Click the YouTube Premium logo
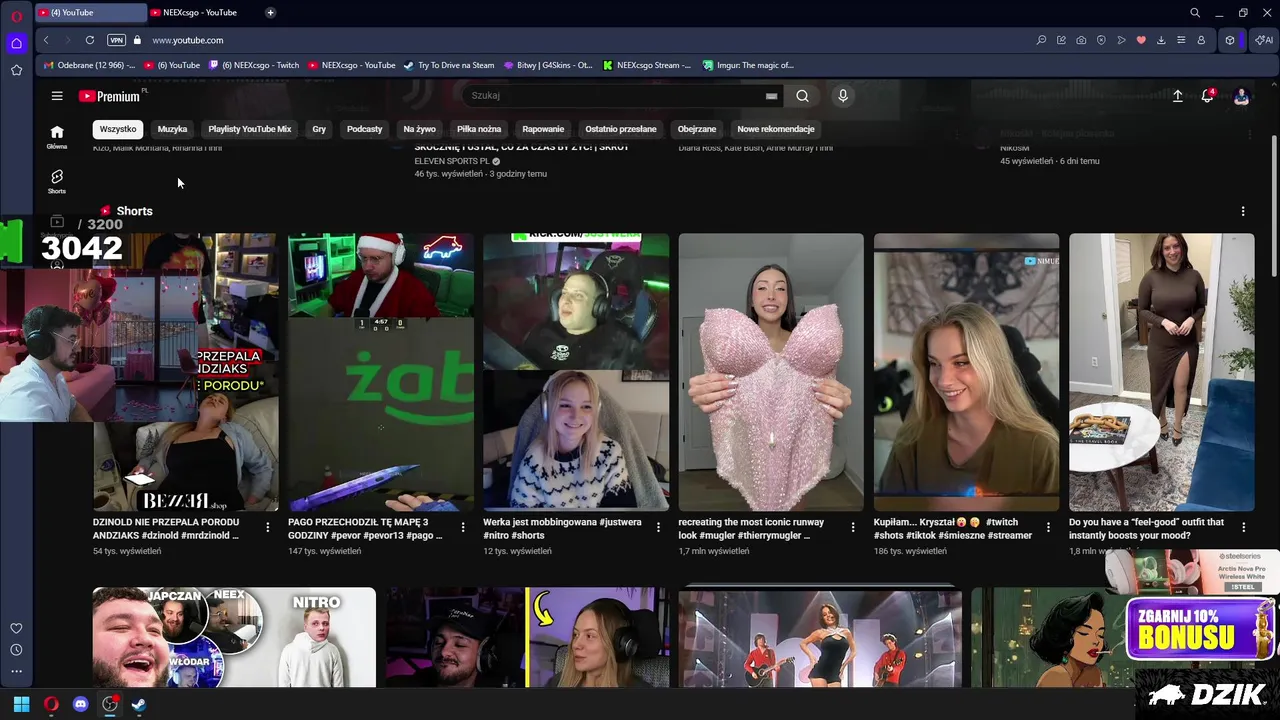 (109, 96)
